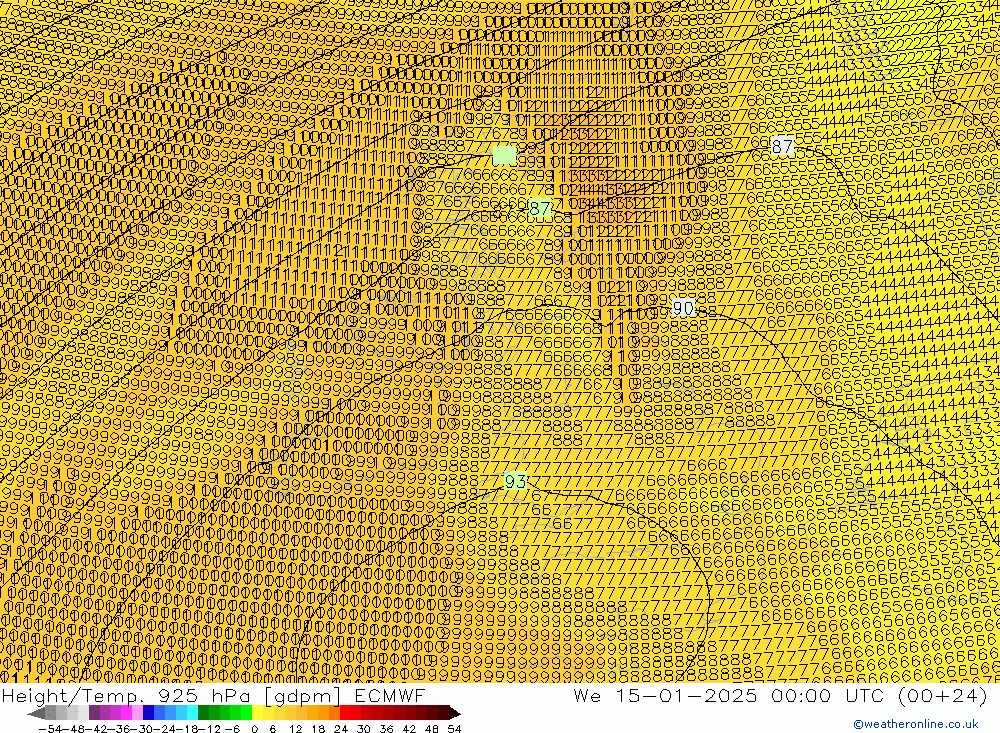
Task: Pick the dark blue swatch at -30
Action: point(148,713)
